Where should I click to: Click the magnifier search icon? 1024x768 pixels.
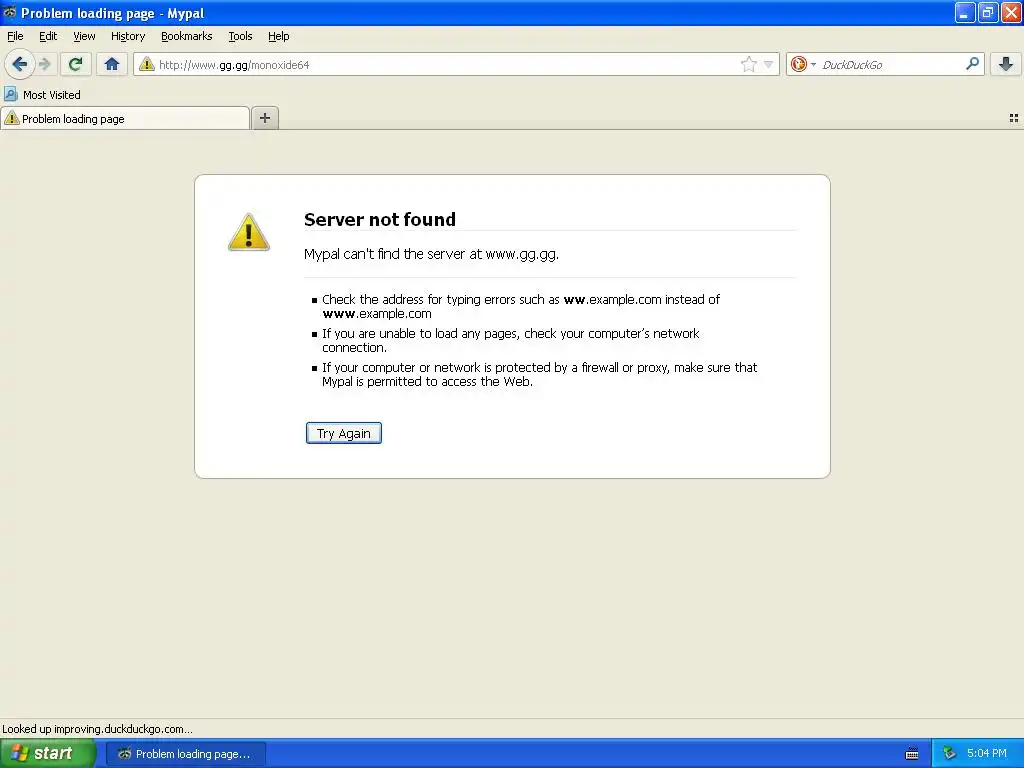[972, 63]
